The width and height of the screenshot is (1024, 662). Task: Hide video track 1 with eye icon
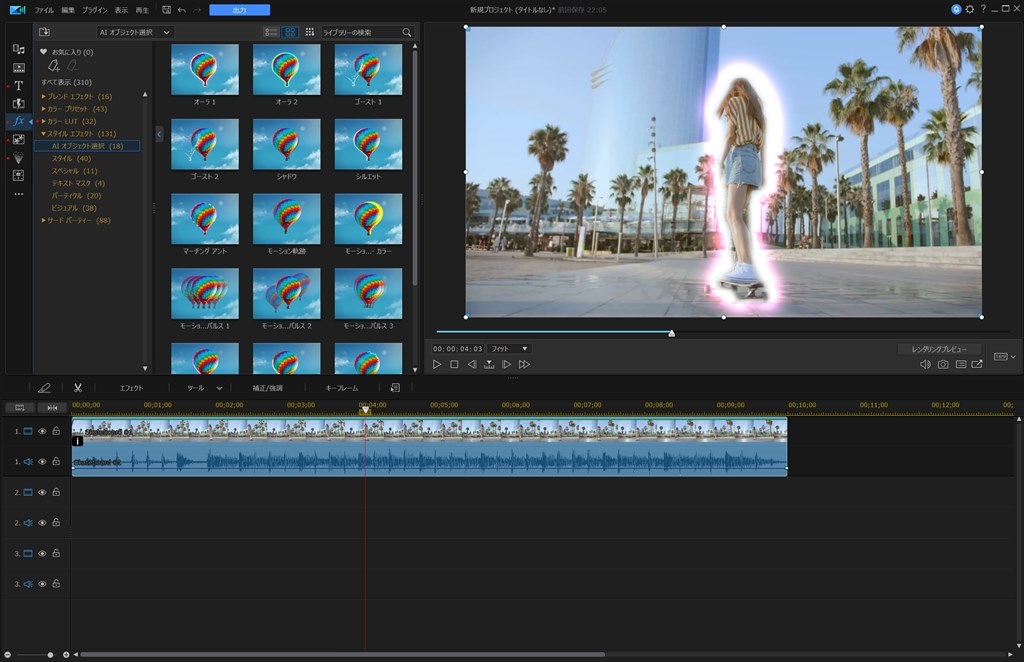pos(42,431)
